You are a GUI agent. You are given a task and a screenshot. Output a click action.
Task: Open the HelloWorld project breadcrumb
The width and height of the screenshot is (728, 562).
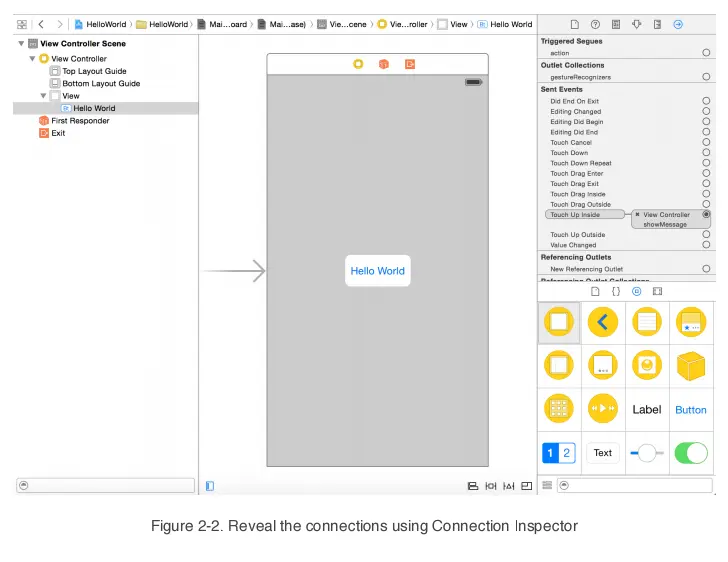[100, 24]
